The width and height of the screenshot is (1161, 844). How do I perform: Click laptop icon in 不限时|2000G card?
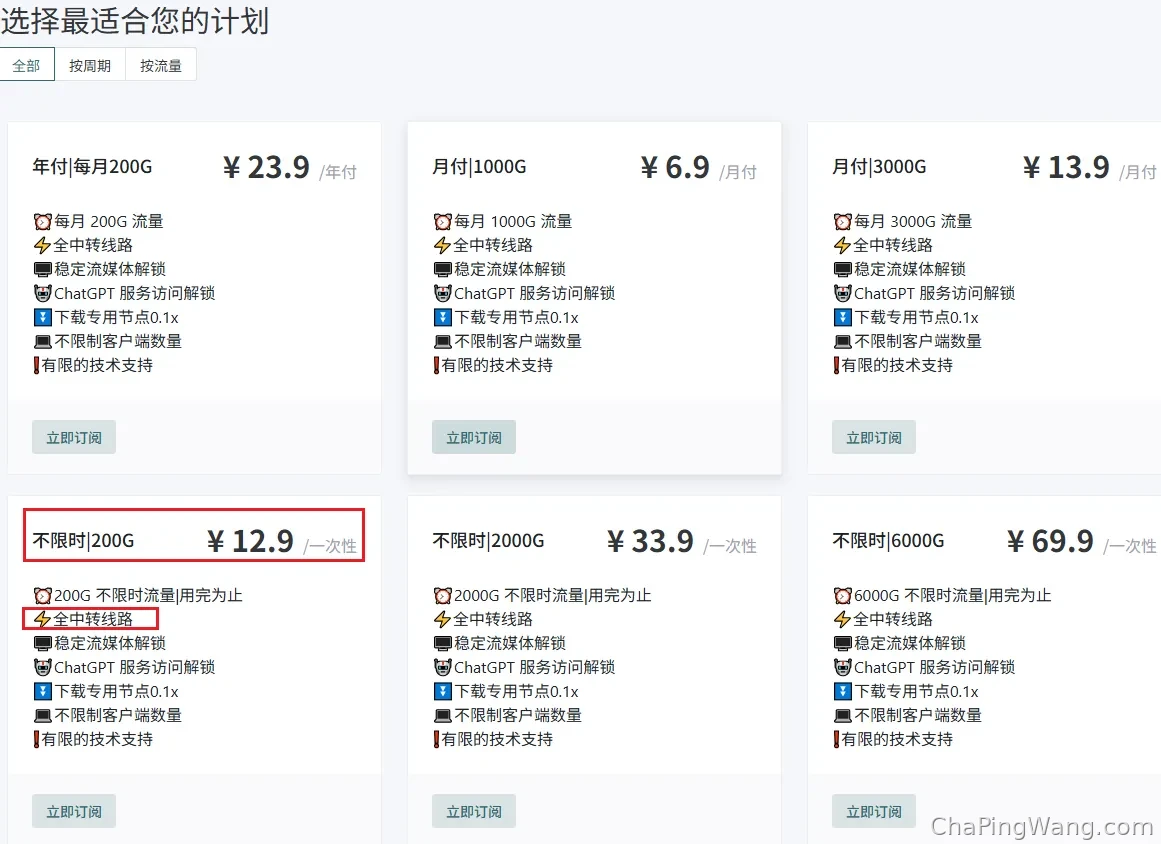(443, 716)
